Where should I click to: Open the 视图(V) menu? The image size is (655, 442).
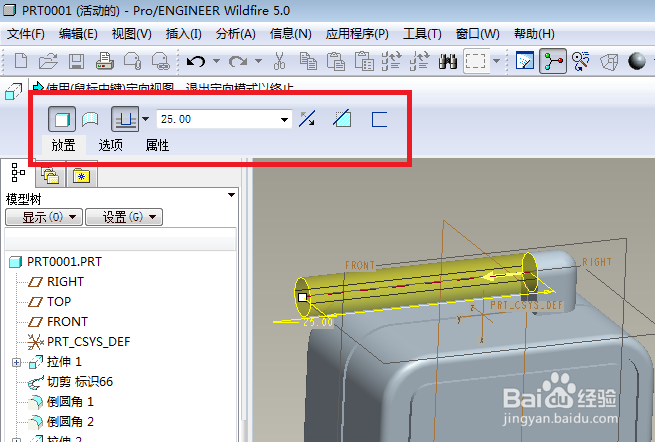132,34
